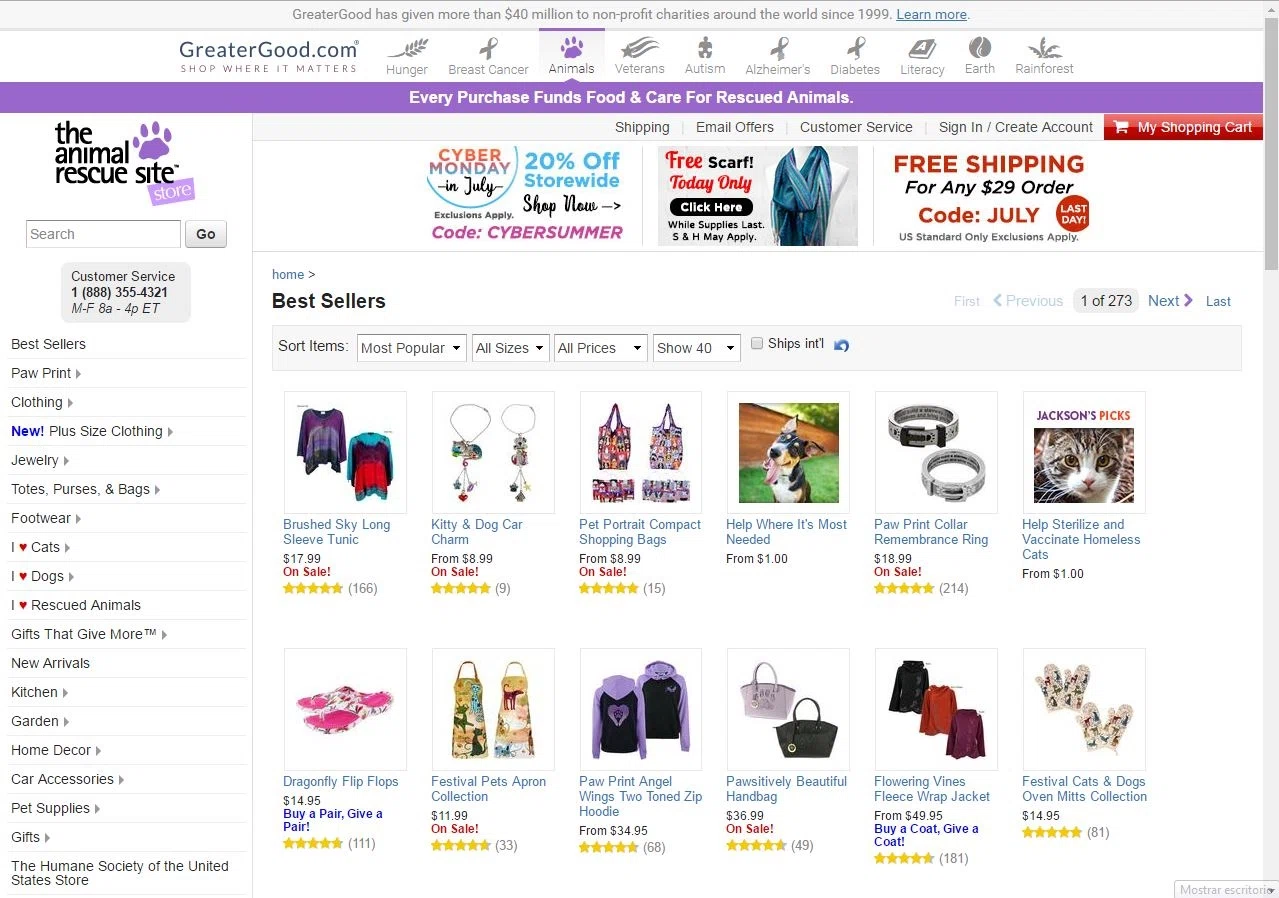Viewport: 1279px width, 898px height.
Task: Open the Most Popular sort dropdown
Action: [411, 348]
